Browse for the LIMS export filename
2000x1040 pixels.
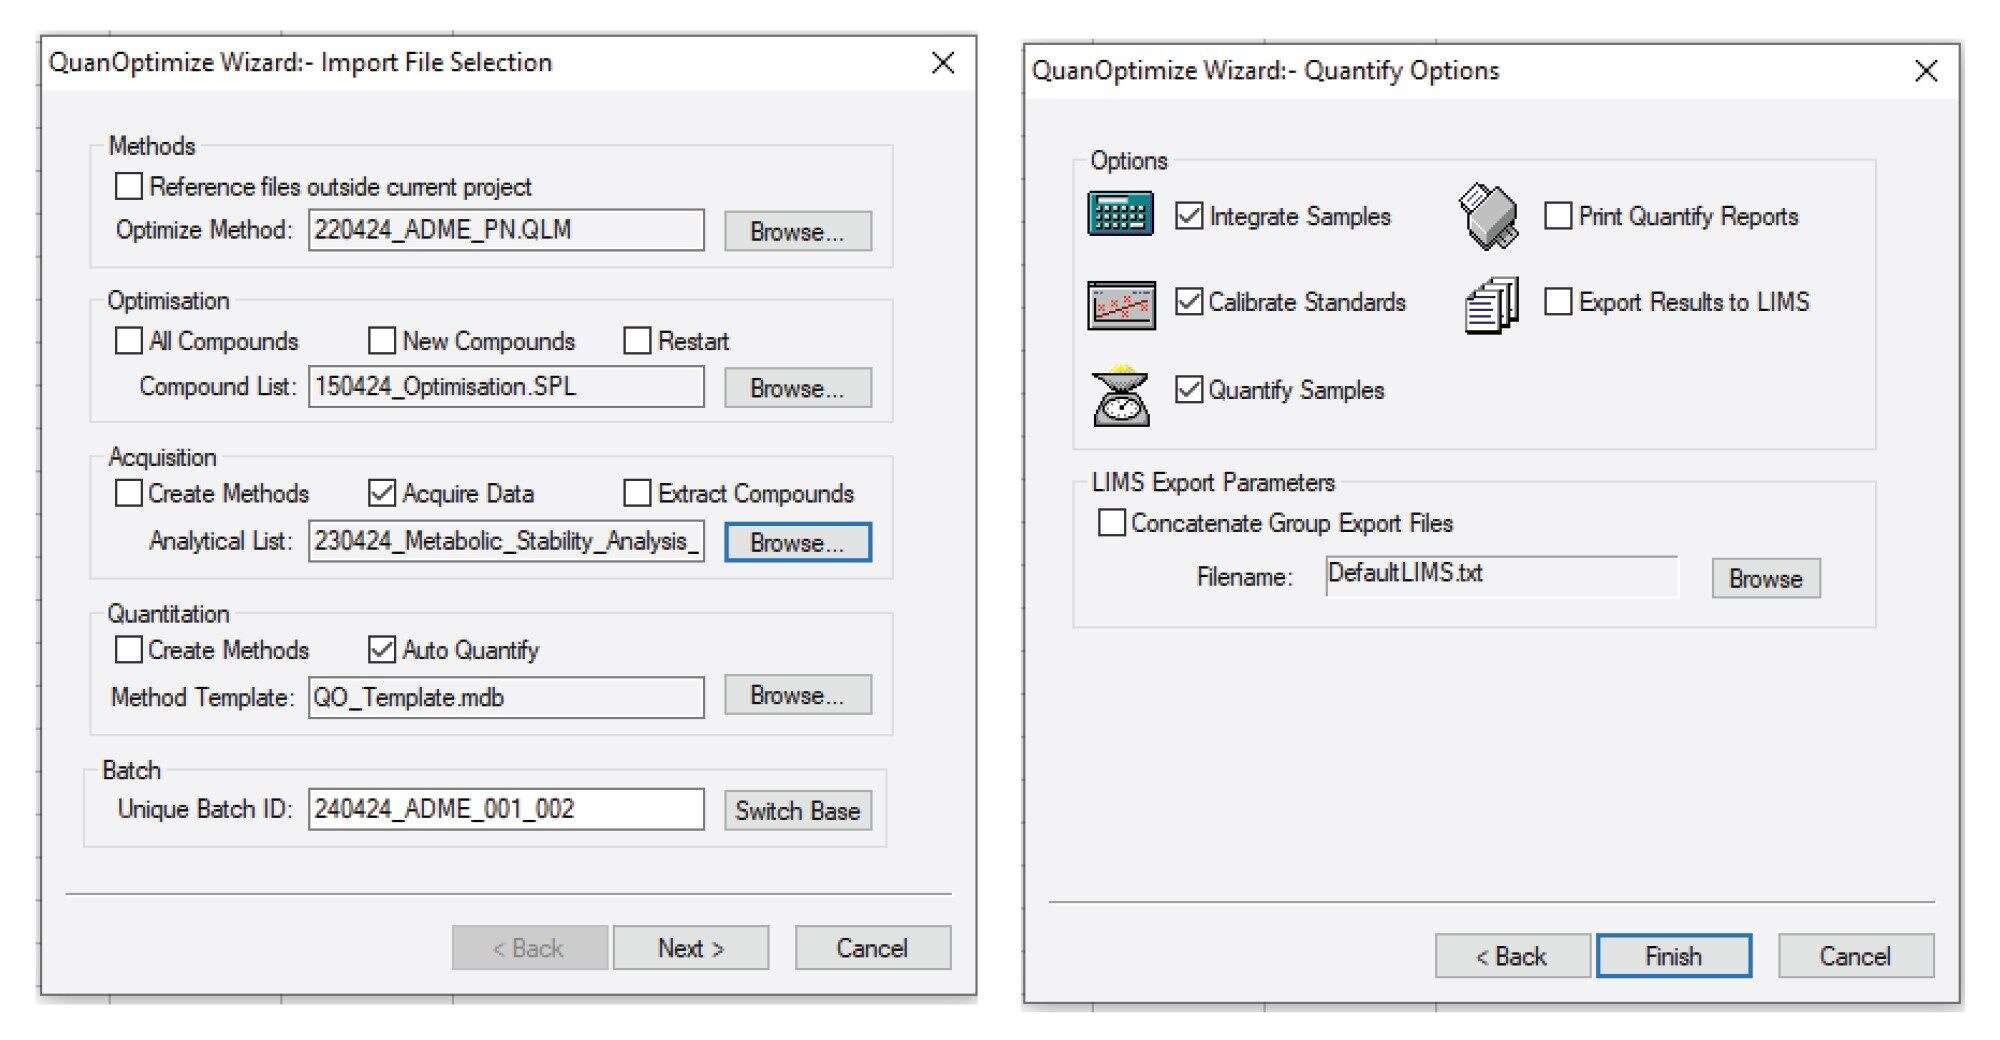click(1766, 578)
